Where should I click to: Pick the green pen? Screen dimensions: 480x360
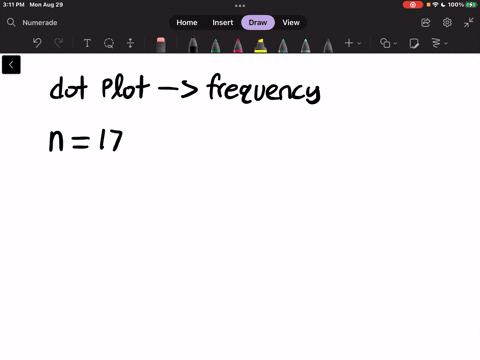pyautogui.click(x=216, y=45)
